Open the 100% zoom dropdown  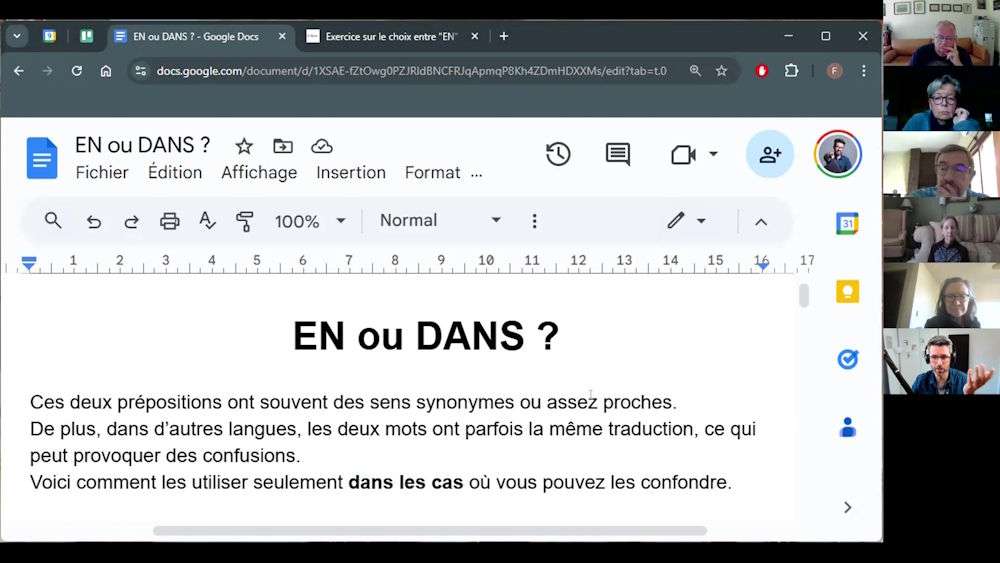[x=310, y=221]
